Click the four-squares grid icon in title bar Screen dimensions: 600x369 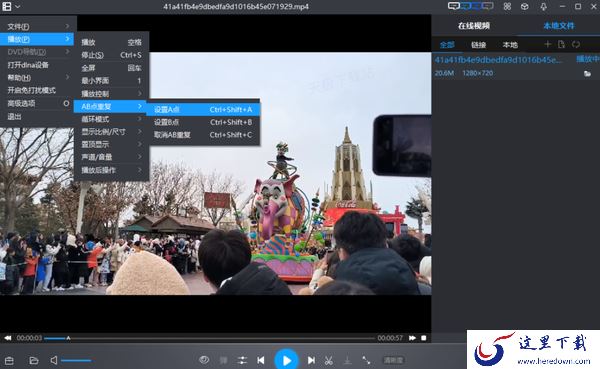507,7
